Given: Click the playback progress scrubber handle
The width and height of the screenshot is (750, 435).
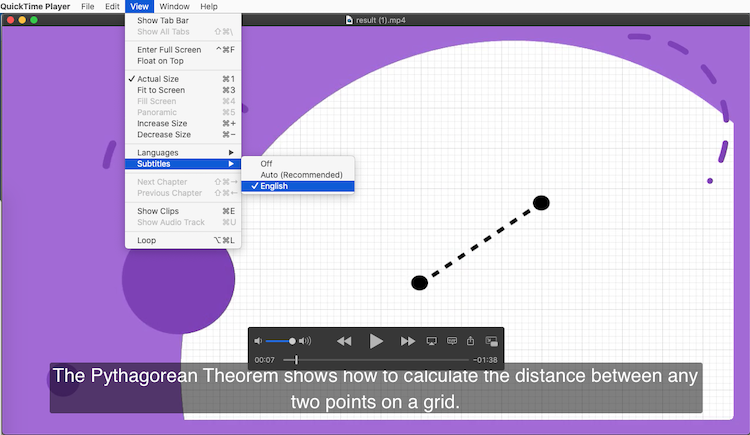Looking at the screenshot, I should click(296, 359).
